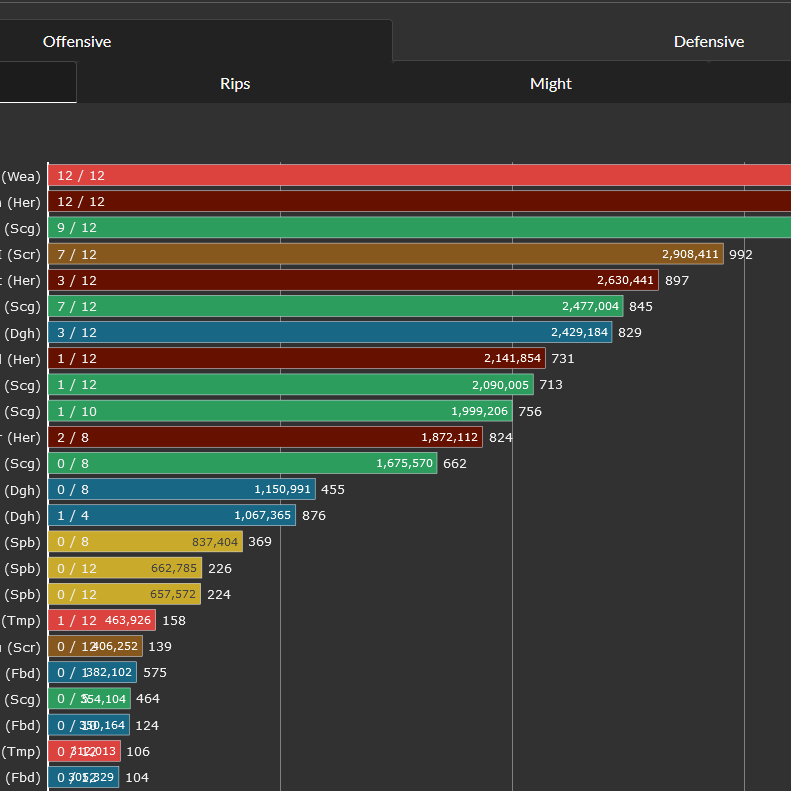Click the yellow (Spb) bar showing 837,404
Screen dimensions: 791x791
(145, 541)
